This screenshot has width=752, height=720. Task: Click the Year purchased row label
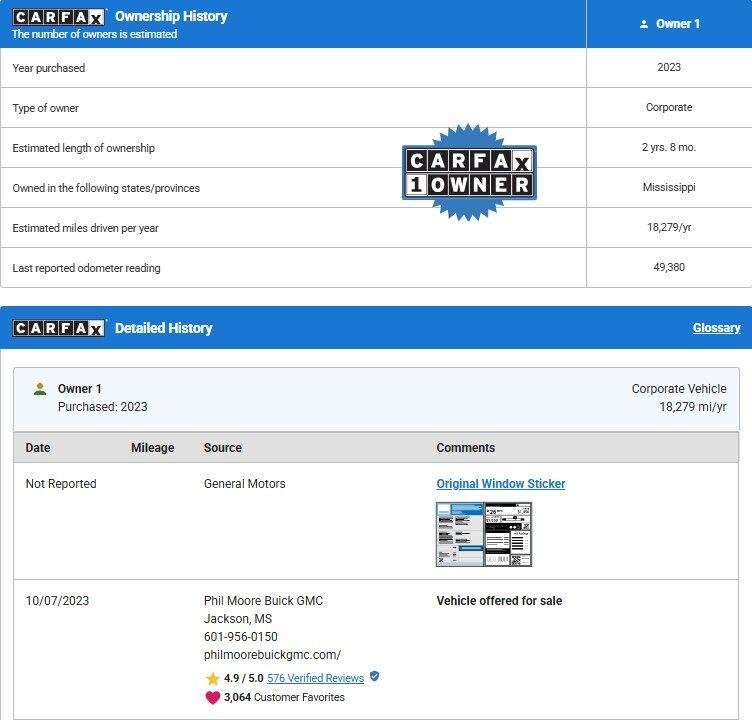tap(49, 68)
